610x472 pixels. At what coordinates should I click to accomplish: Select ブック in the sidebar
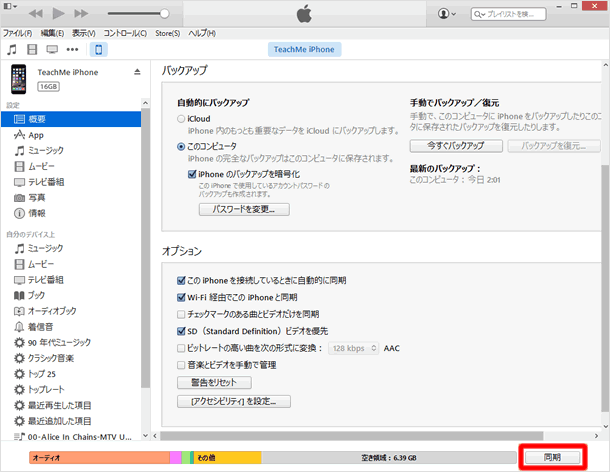pyautogui.click(x=71, y=295)
